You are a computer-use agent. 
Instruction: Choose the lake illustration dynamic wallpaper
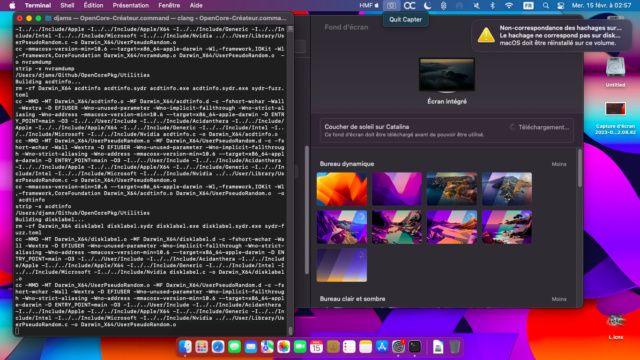[397, 227]
